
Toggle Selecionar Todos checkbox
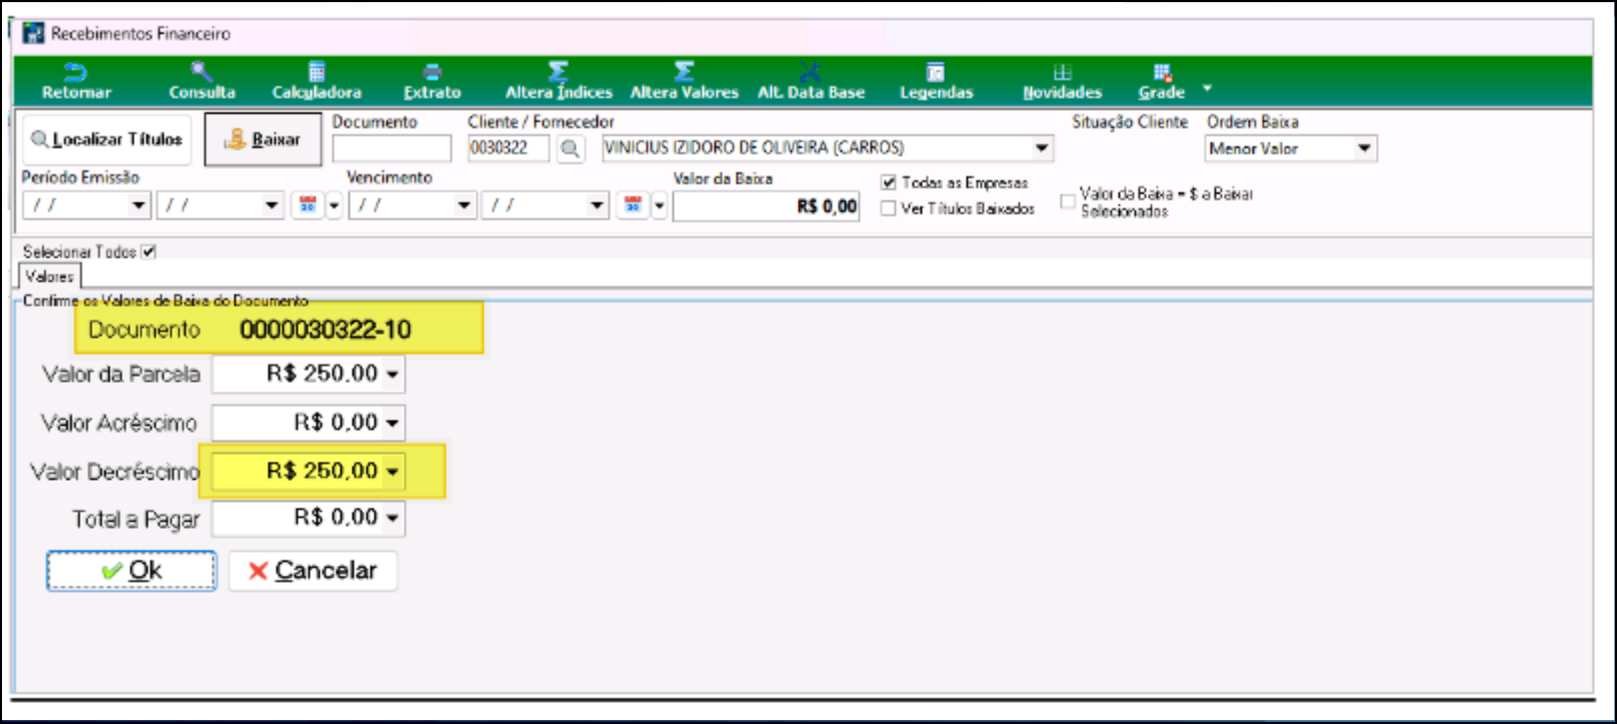[149, 252]
